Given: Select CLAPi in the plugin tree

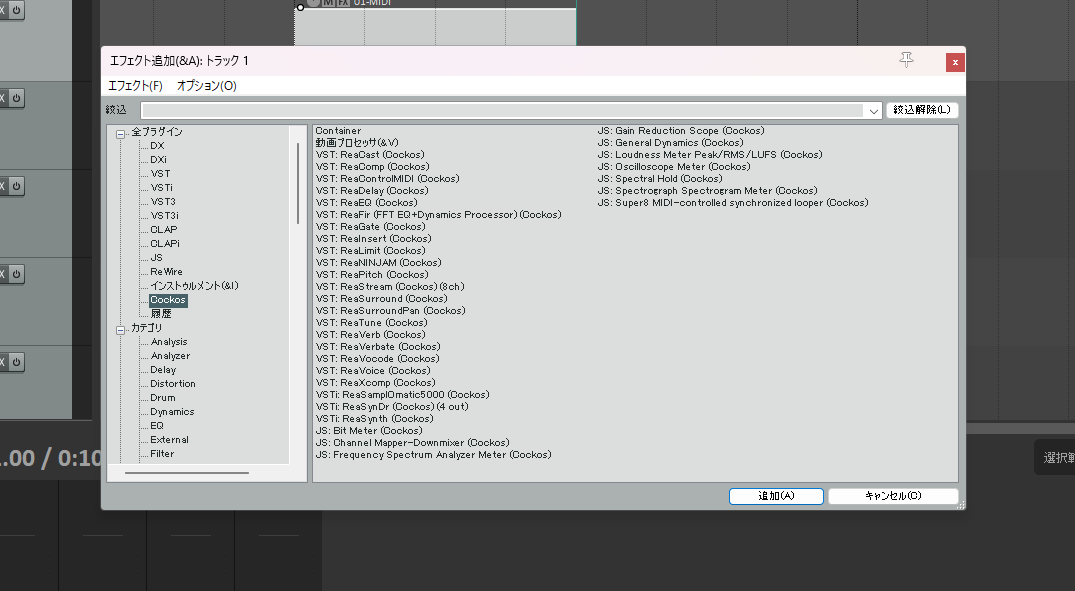Looking at the screenshot, I should [x=165, y=243].
